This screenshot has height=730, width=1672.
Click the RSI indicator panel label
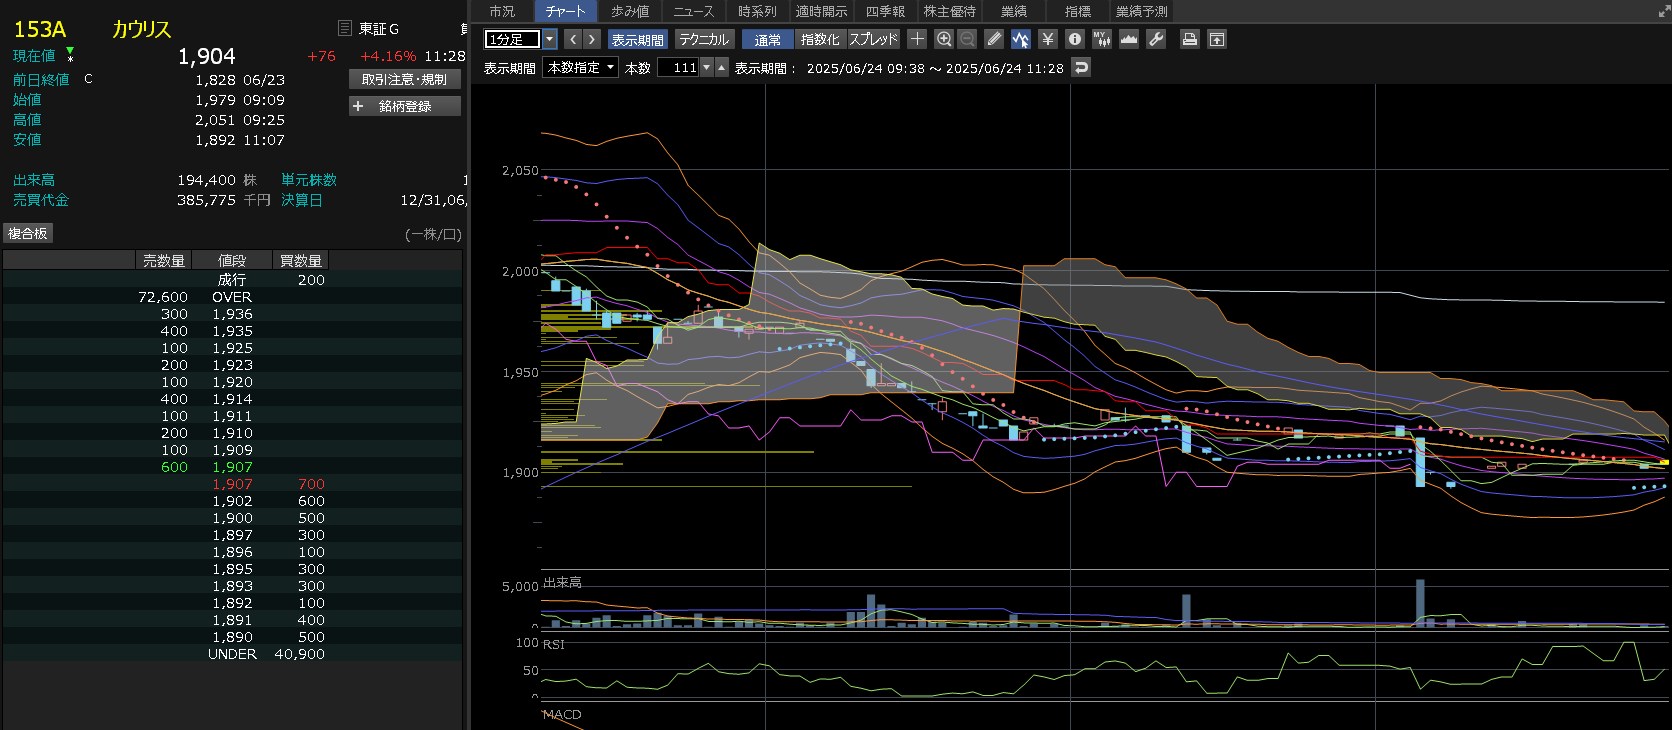click(x=554, y=644)
